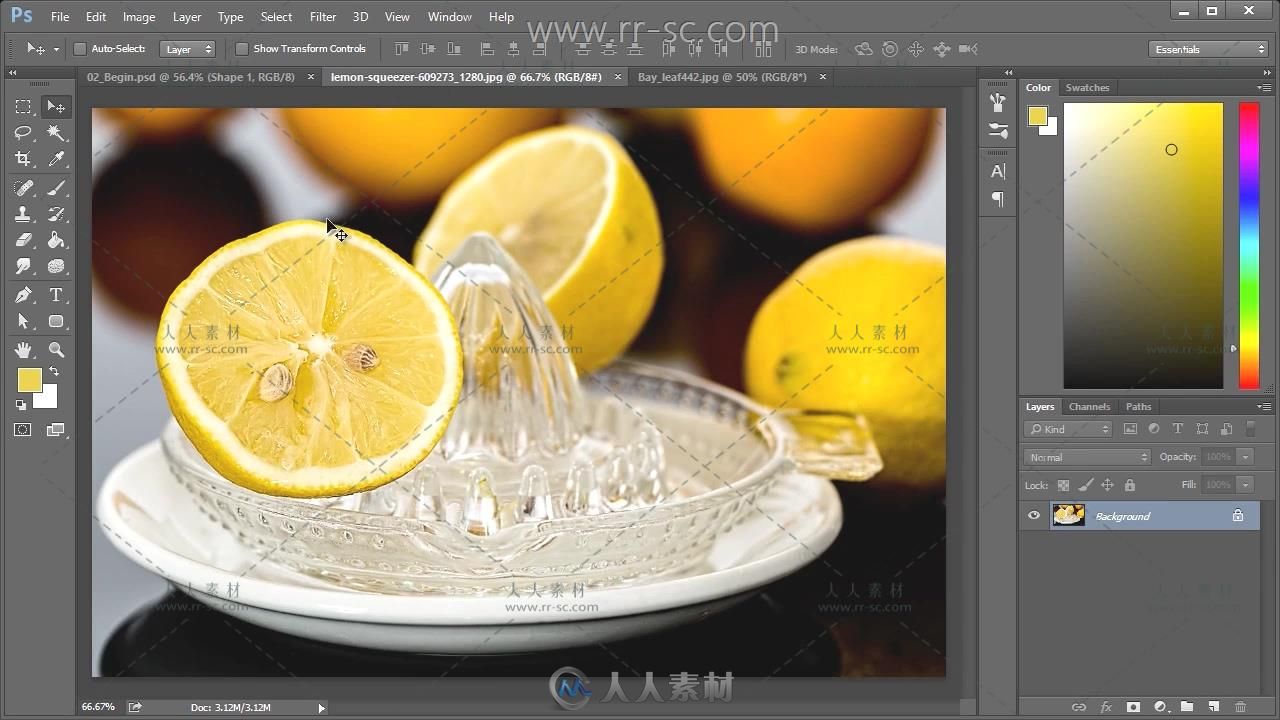1280x720 pixels.
Task: Open the Paragraph panel icon
Action: click(998, 199)
